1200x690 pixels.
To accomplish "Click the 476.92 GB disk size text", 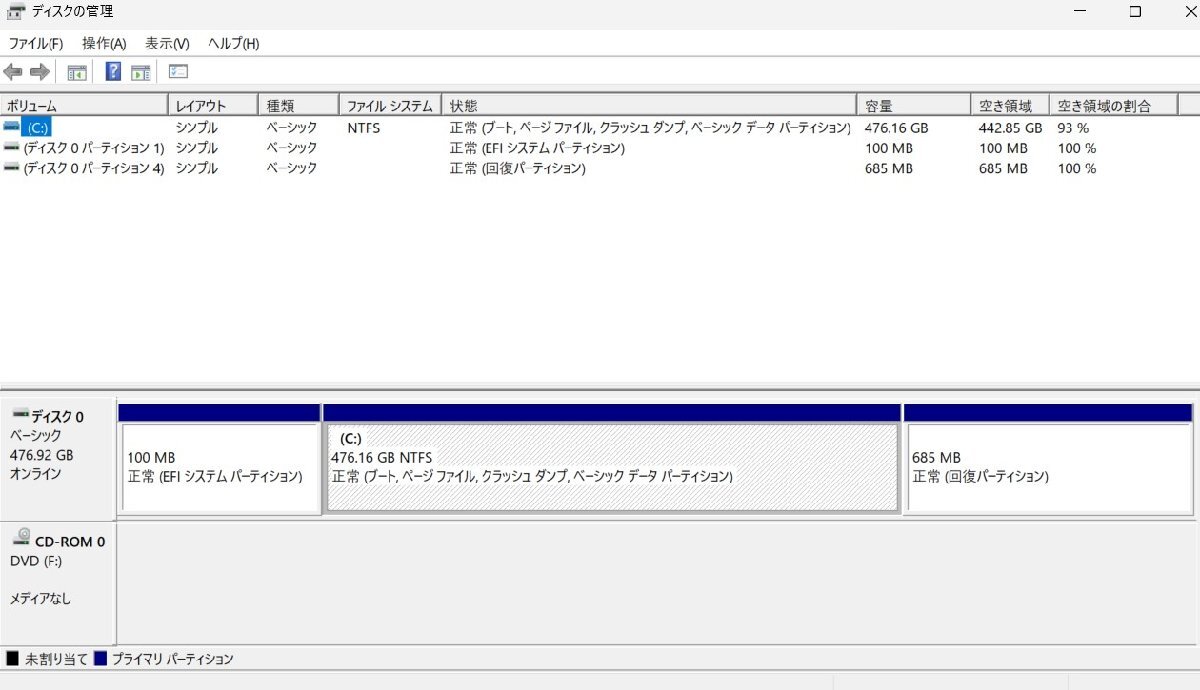I will [41, 455].
